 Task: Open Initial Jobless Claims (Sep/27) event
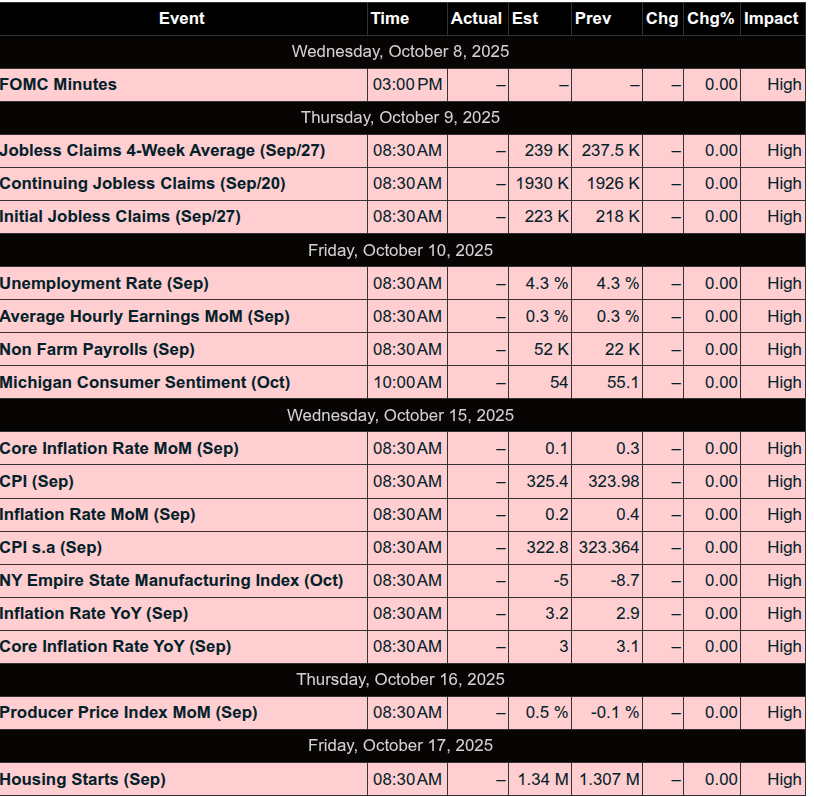pos(120,217)
